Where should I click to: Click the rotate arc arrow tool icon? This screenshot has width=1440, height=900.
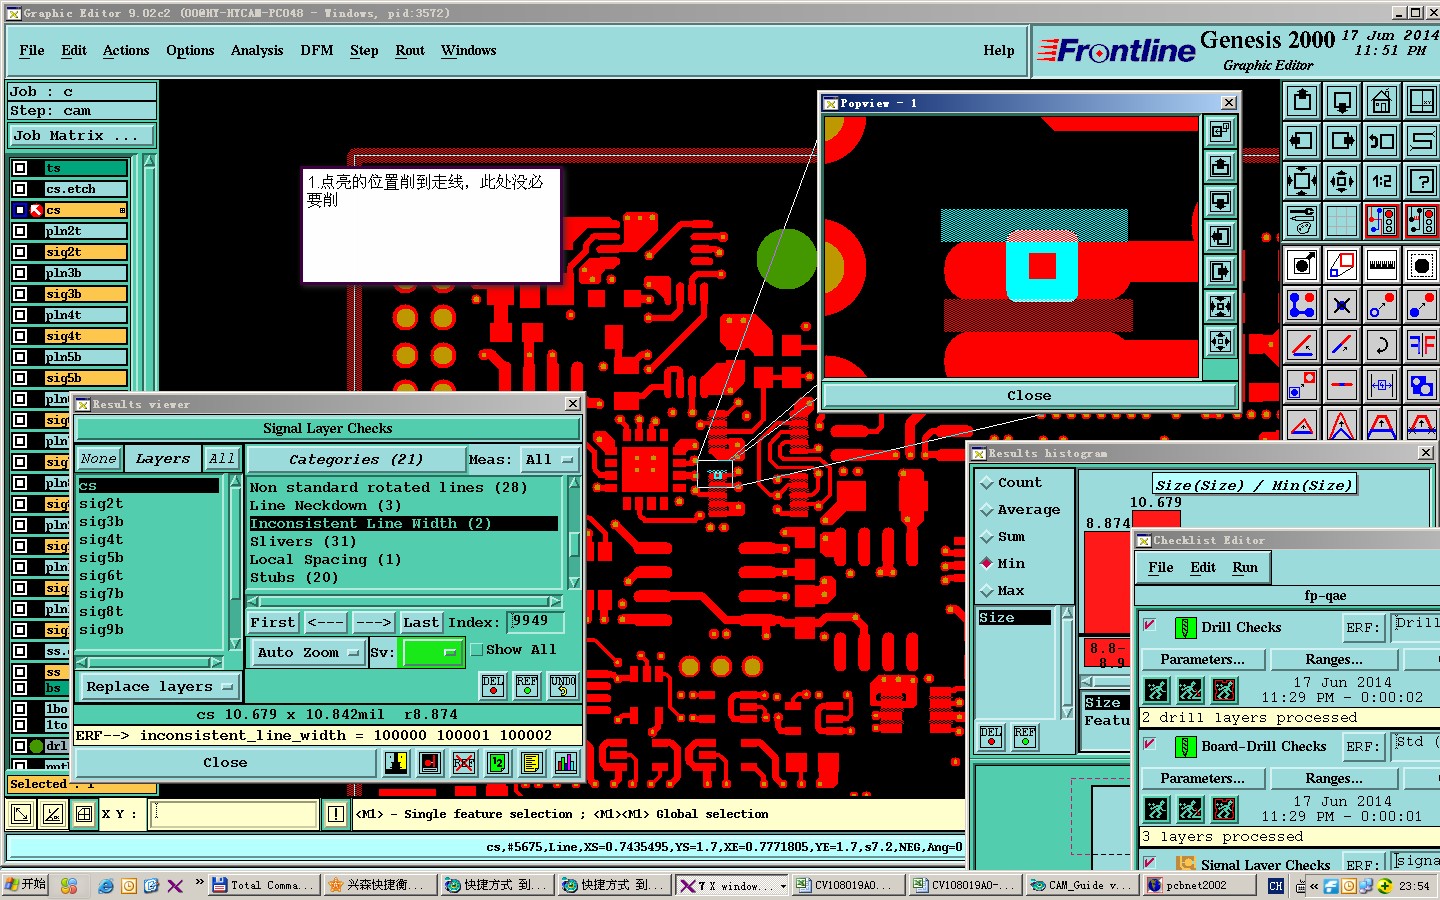[1381, 345]
